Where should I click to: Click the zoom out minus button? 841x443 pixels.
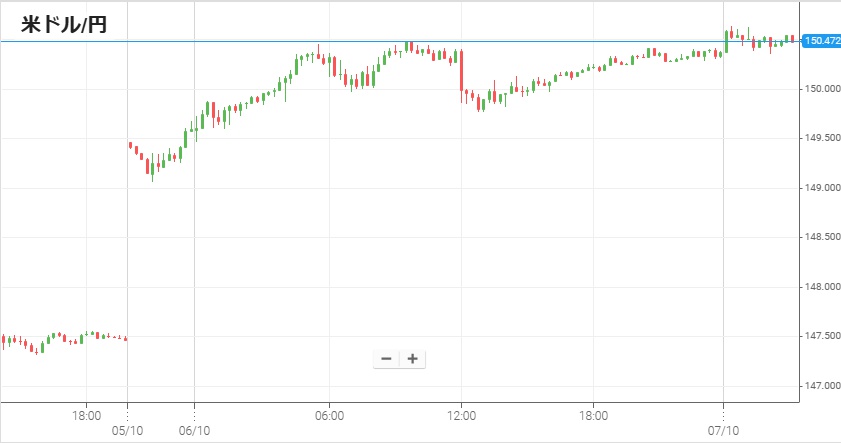tap(387, 359)
